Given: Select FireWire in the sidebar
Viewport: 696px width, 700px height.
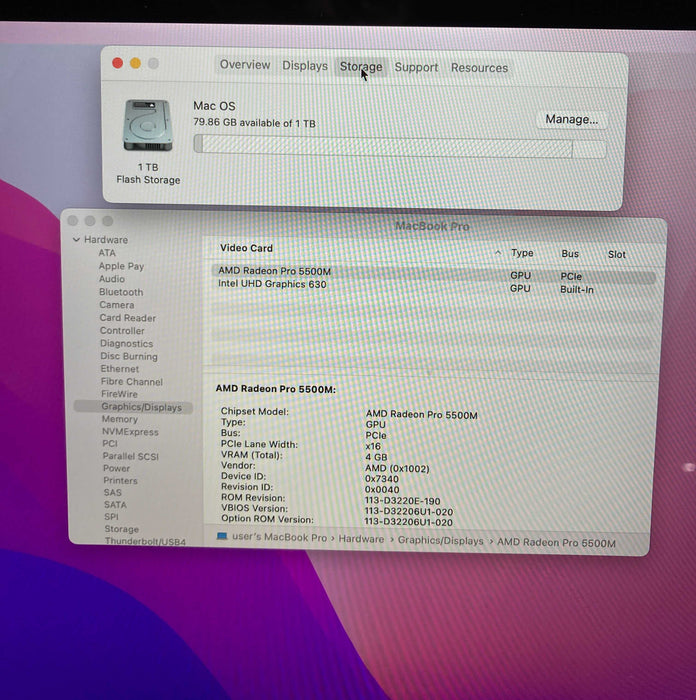Looking at the screenshot, I should (119, 394).
